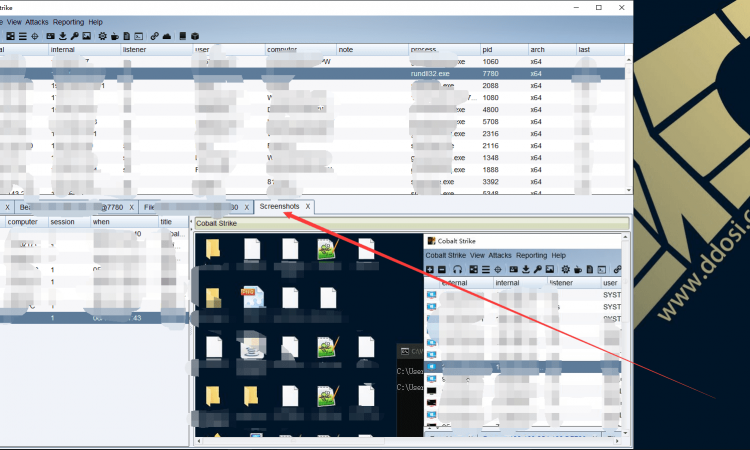Open the Screenshots picture toolbar icon
Viewport: 750px width, 450px height.
[87, 36]
